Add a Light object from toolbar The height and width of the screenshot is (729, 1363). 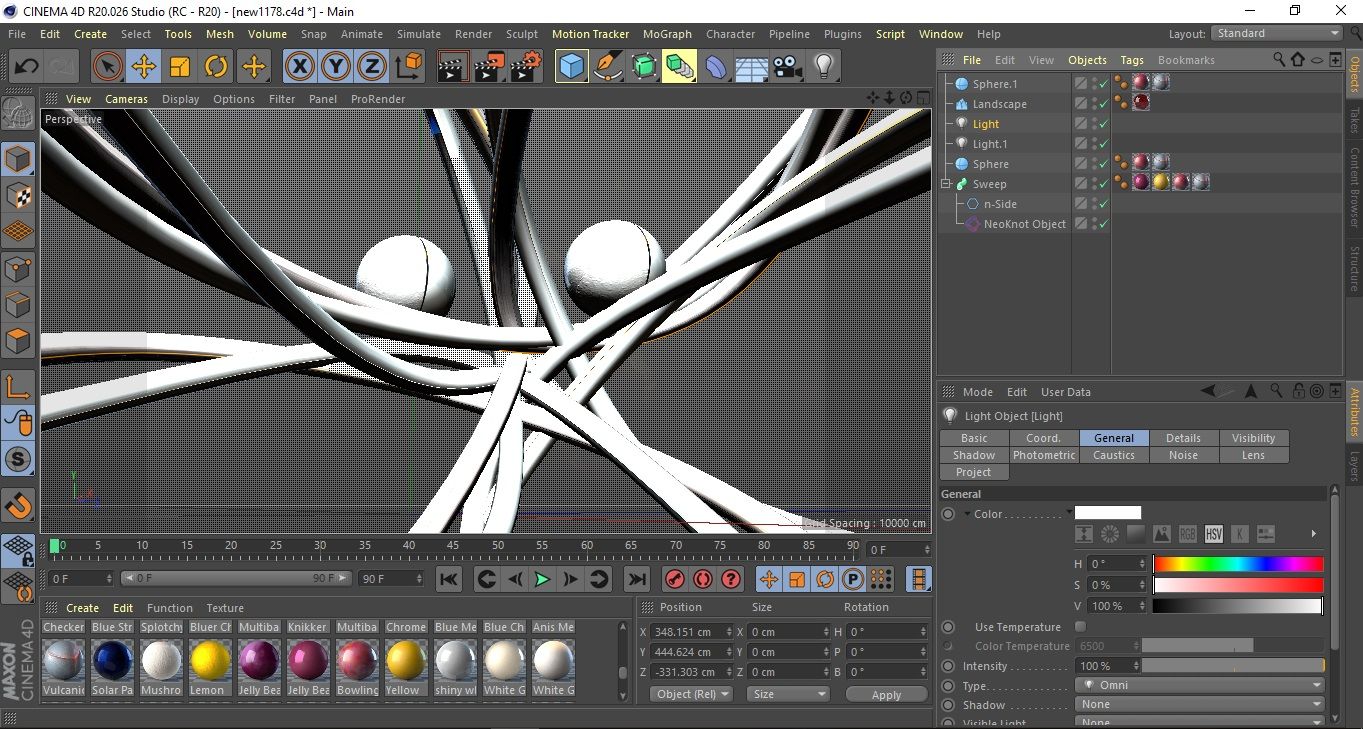pyautogui.click(x=823, y=67)
